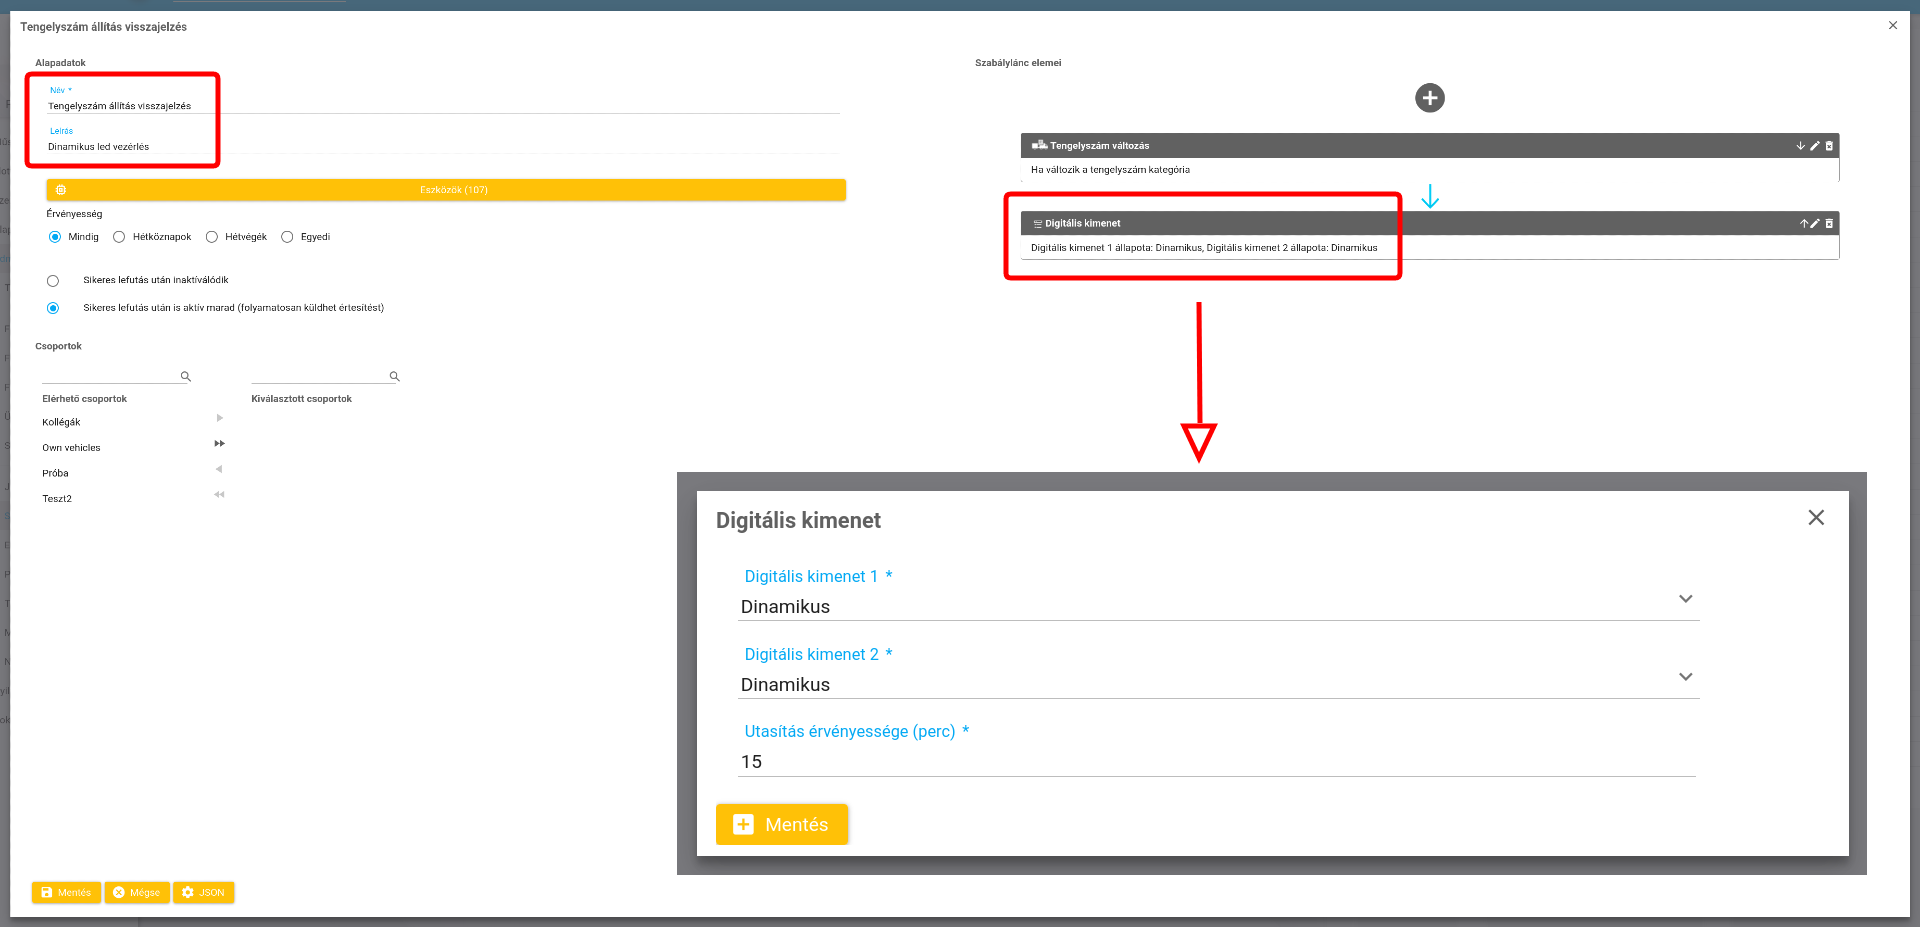This screenshot has width=1920, height=927.
Task: Expand the yellow Eszközök (107) bar
Action: pyautogui.click(x=446, y=190)
